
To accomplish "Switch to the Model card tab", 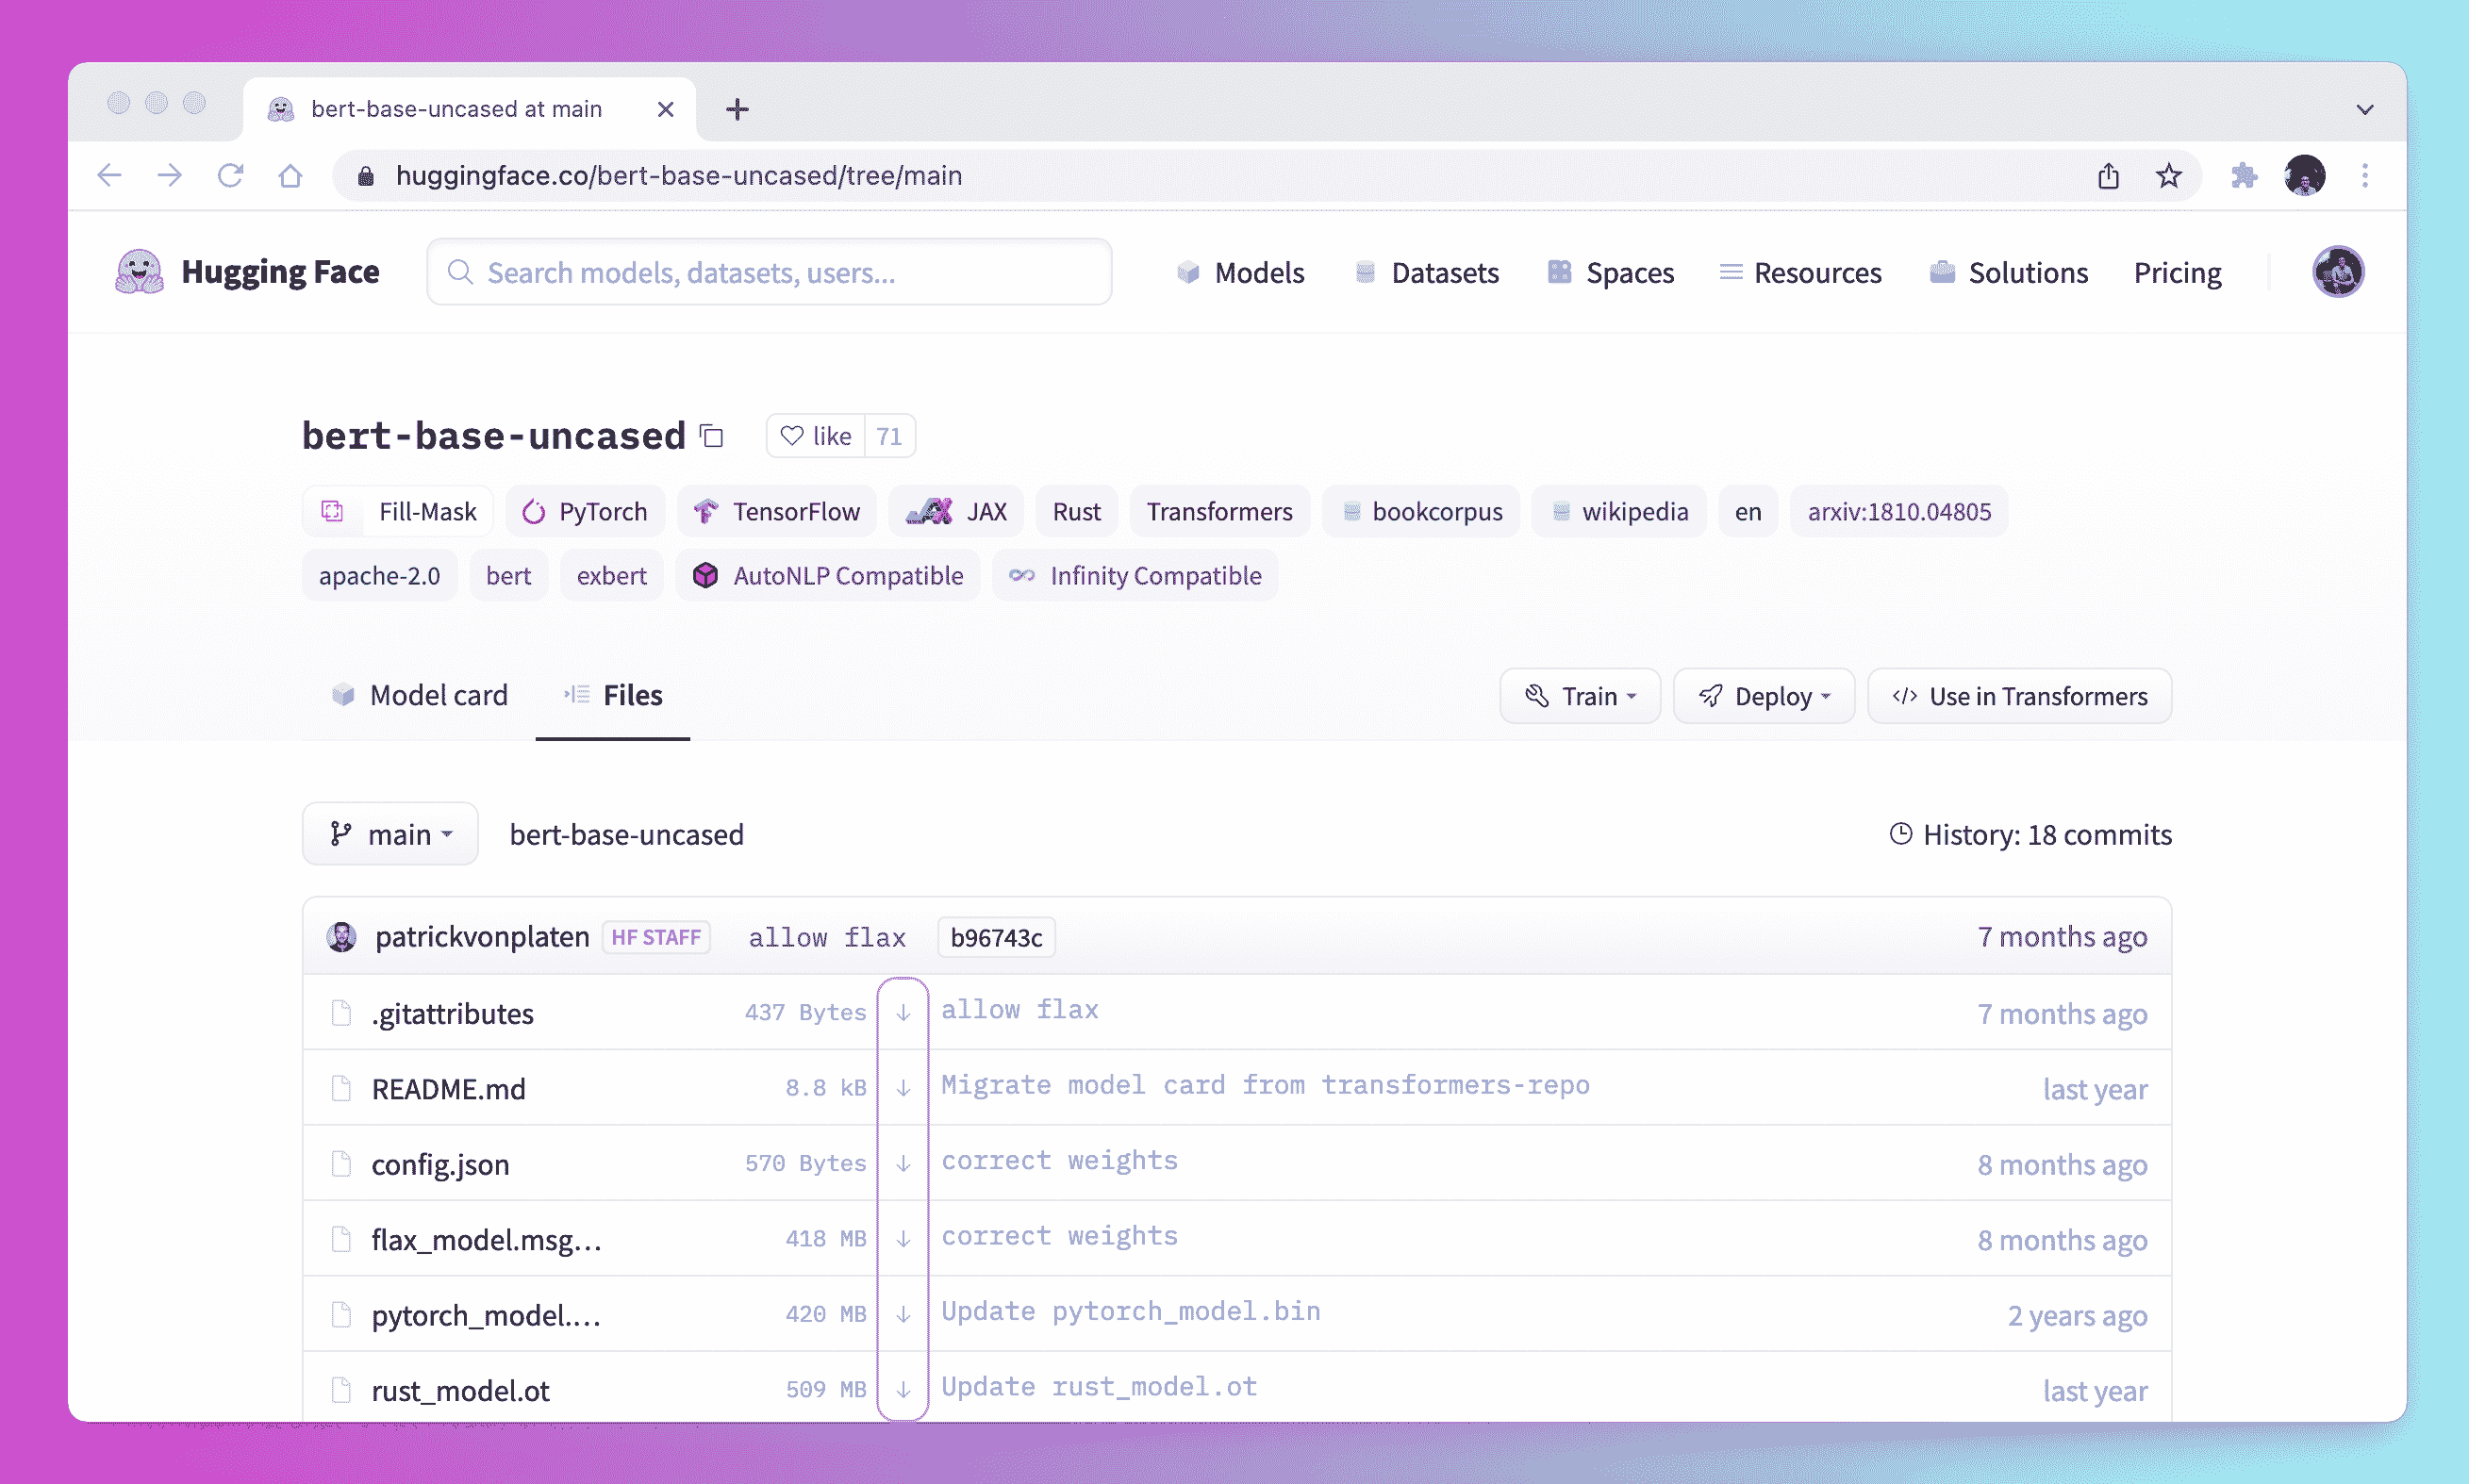I will click(x=420, y=695).
